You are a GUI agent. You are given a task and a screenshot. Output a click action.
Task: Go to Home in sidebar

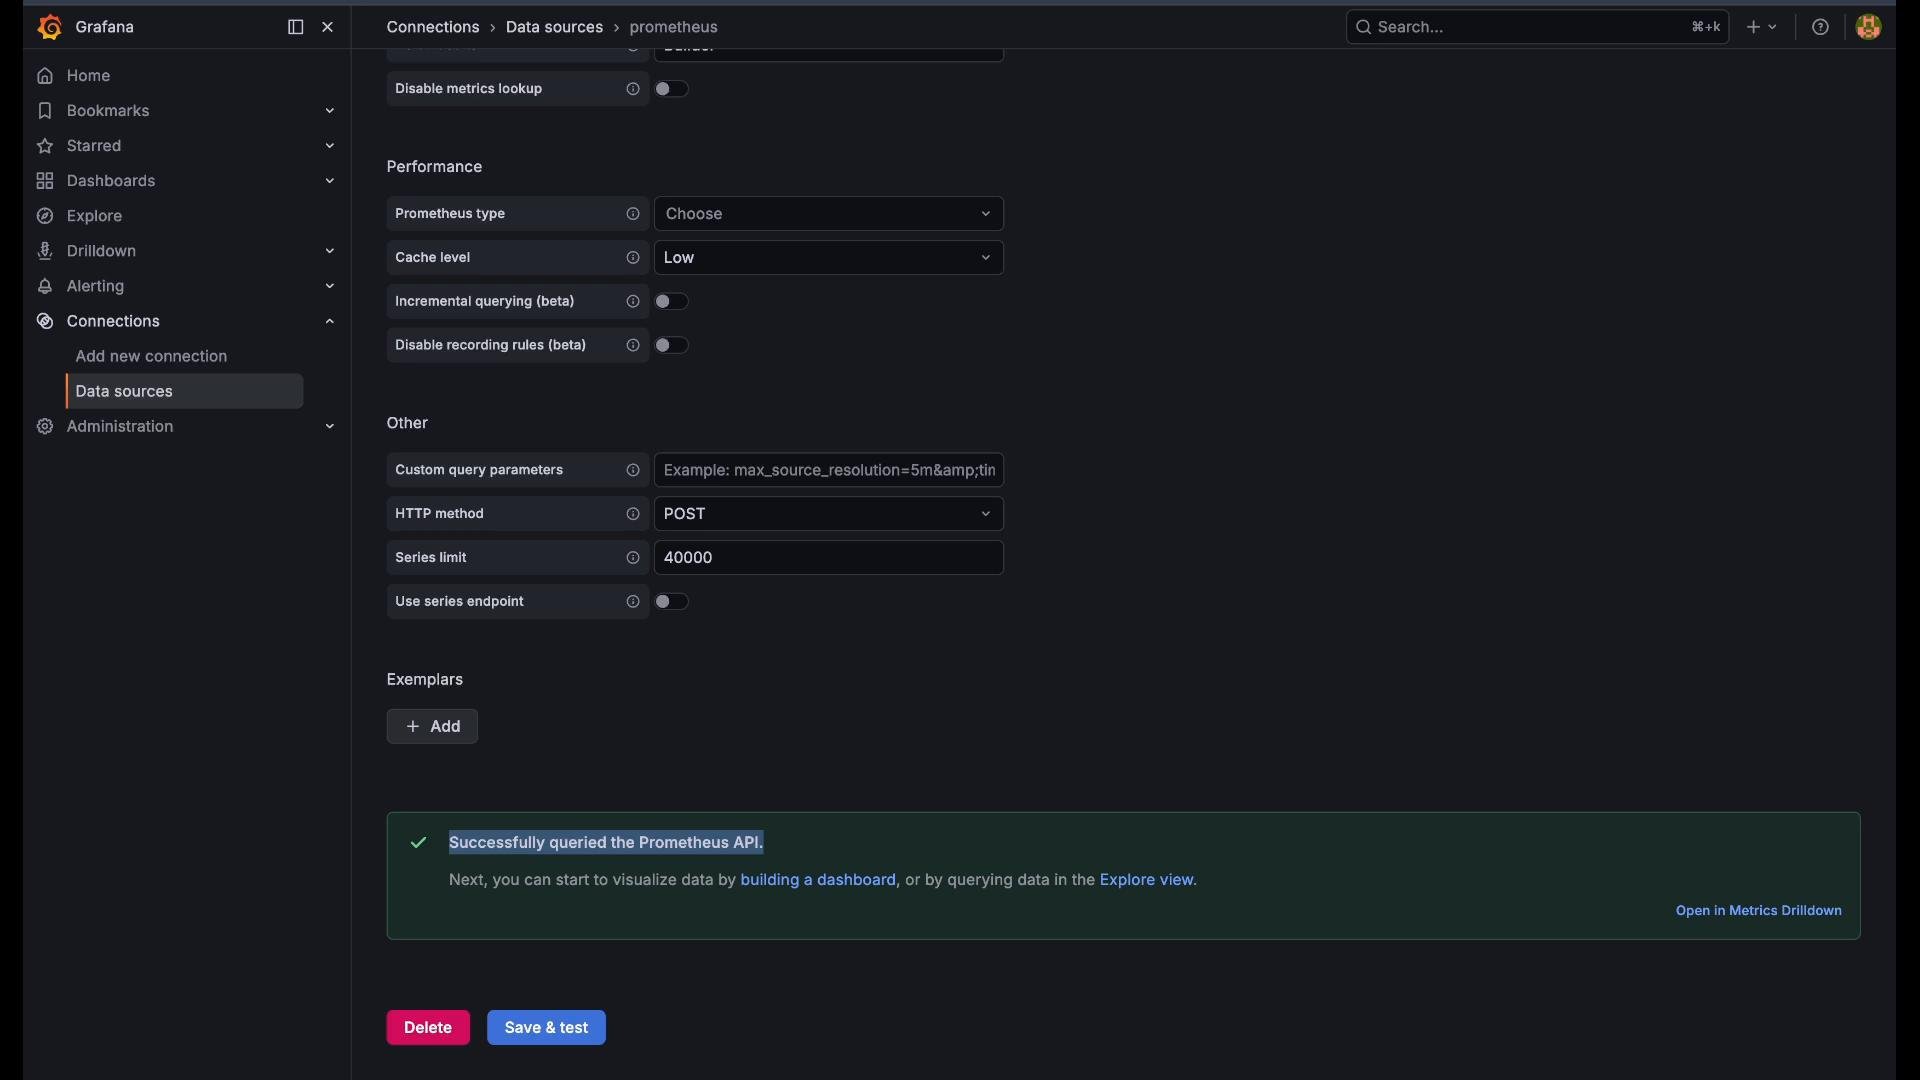[88, 76]
